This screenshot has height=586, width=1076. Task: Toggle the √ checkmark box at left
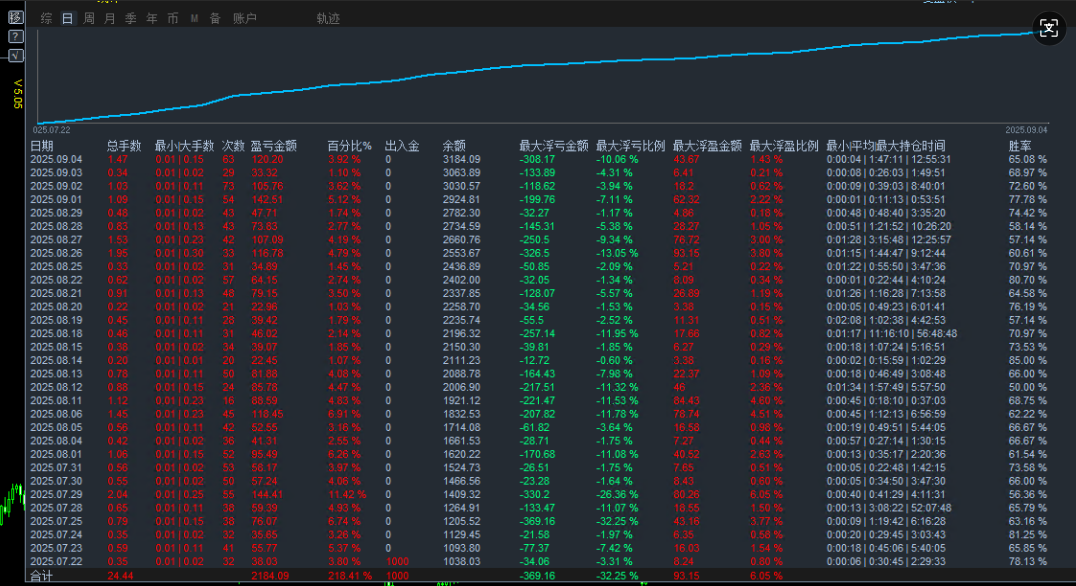pos(15,54)
